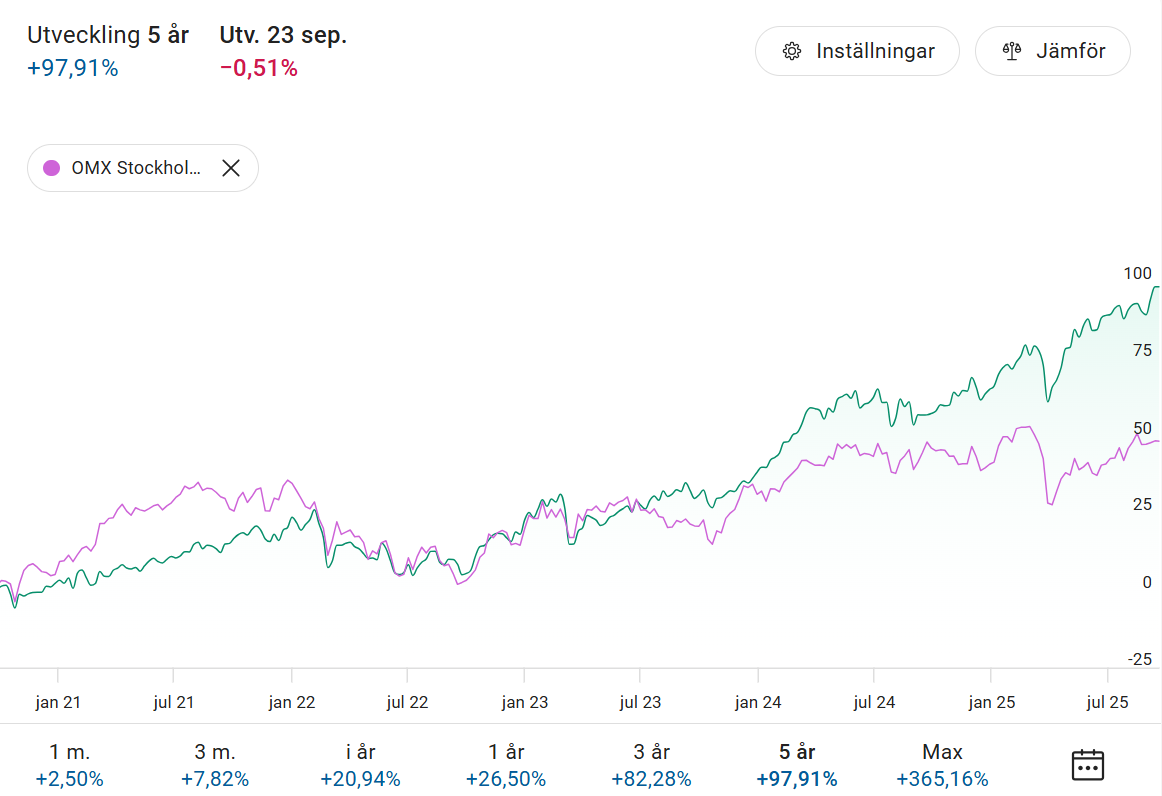Select the i år period tab
The width and height of the screenshot is (1162, 796).
(x=360, y=765)
